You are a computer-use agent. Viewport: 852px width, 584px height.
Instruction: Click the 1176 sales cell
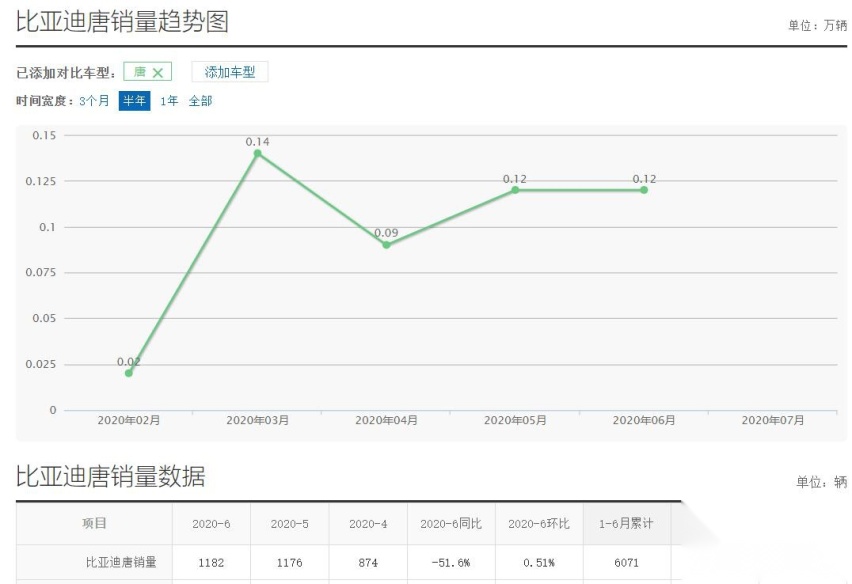pyautogui.click(x=290, y=563)
